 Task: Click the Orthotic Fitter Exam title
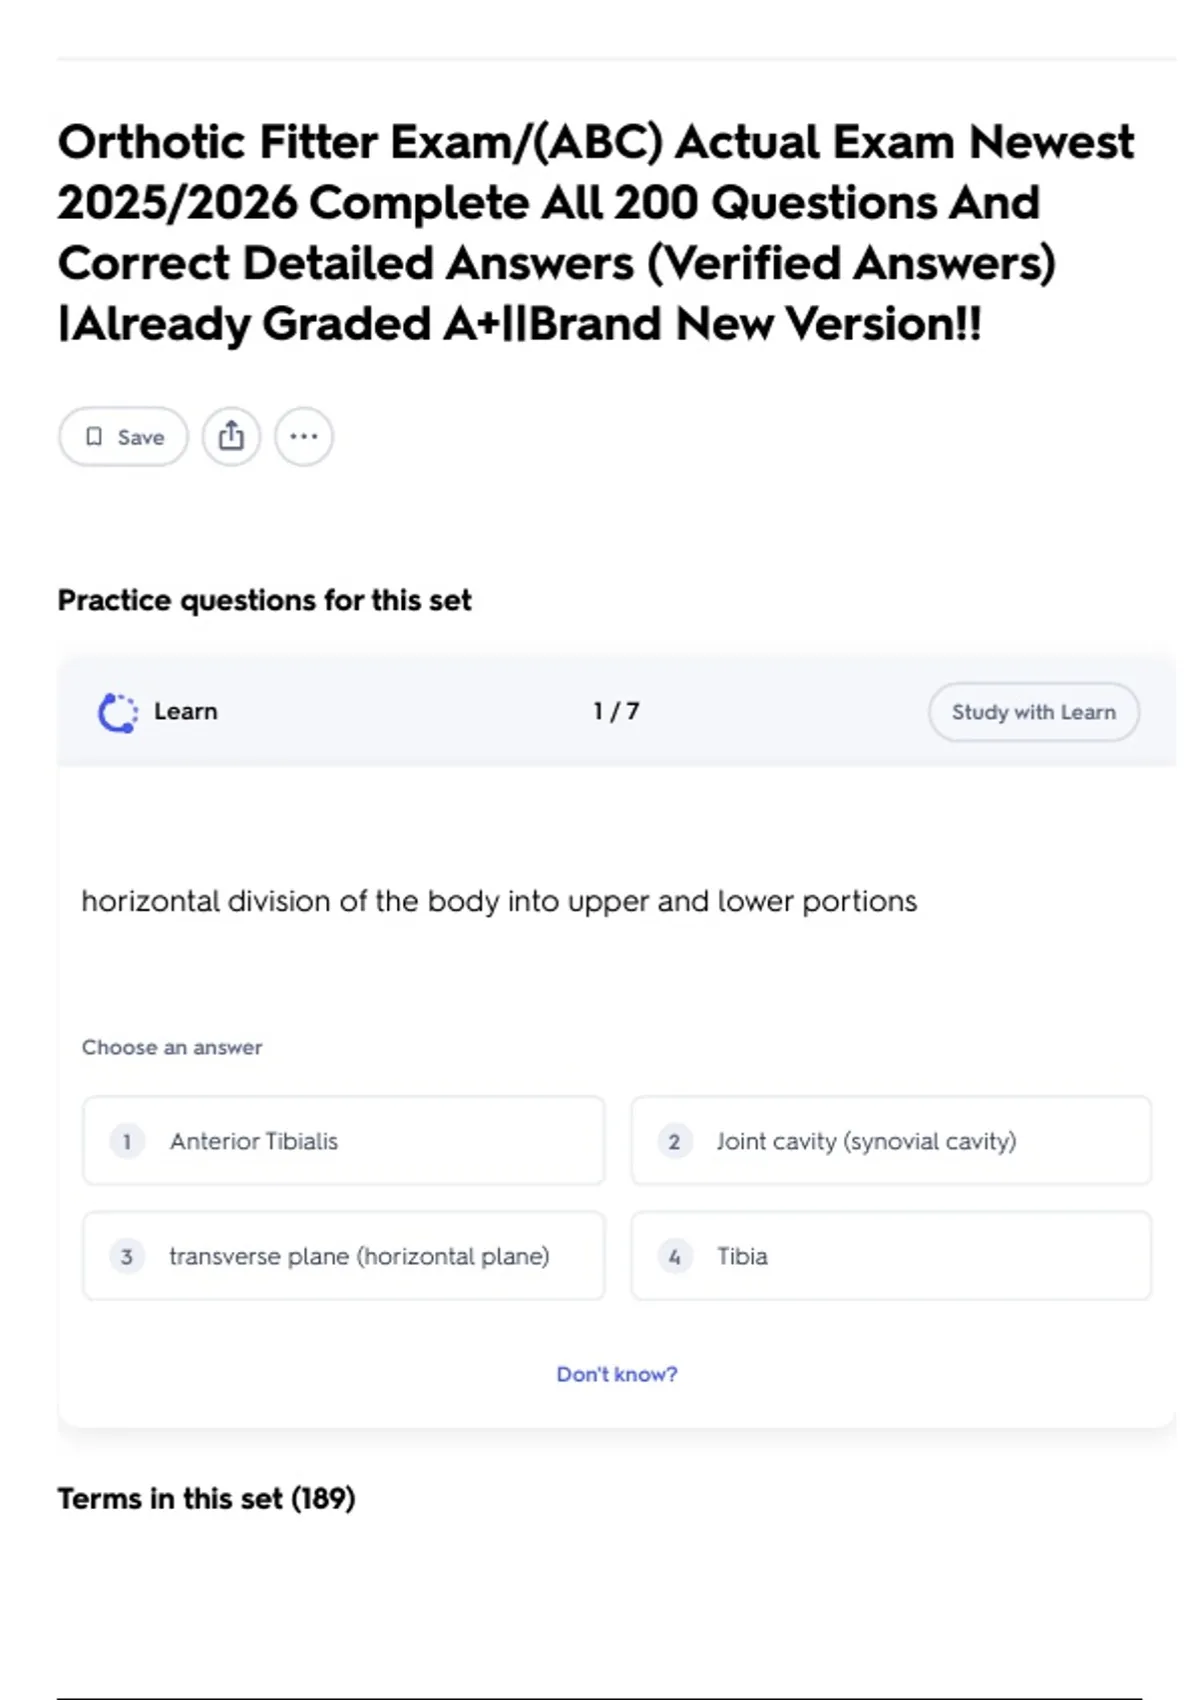tap(596, 233)
